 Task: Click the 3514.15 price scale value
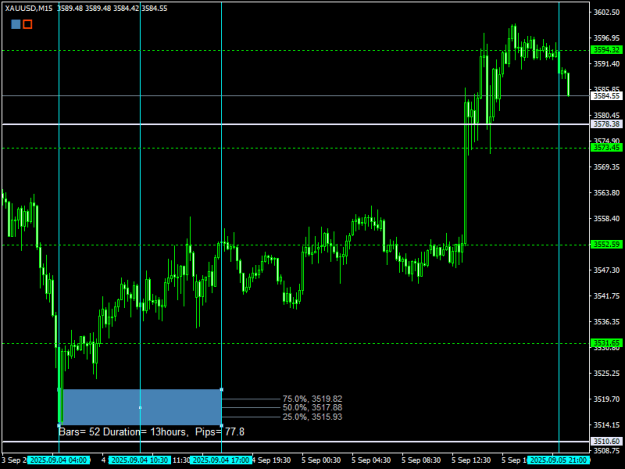(x=607, y=425)
